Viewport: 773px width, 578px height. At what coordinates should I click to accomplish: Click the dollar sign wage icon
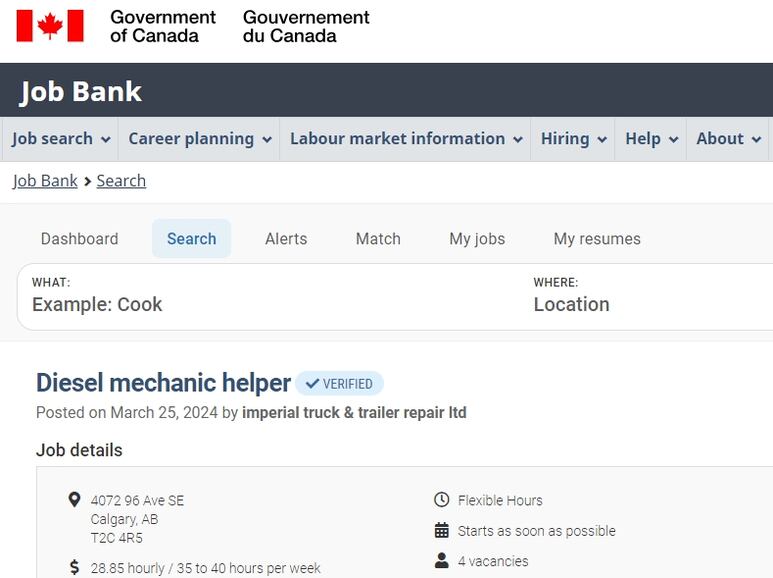pos(74,567)
